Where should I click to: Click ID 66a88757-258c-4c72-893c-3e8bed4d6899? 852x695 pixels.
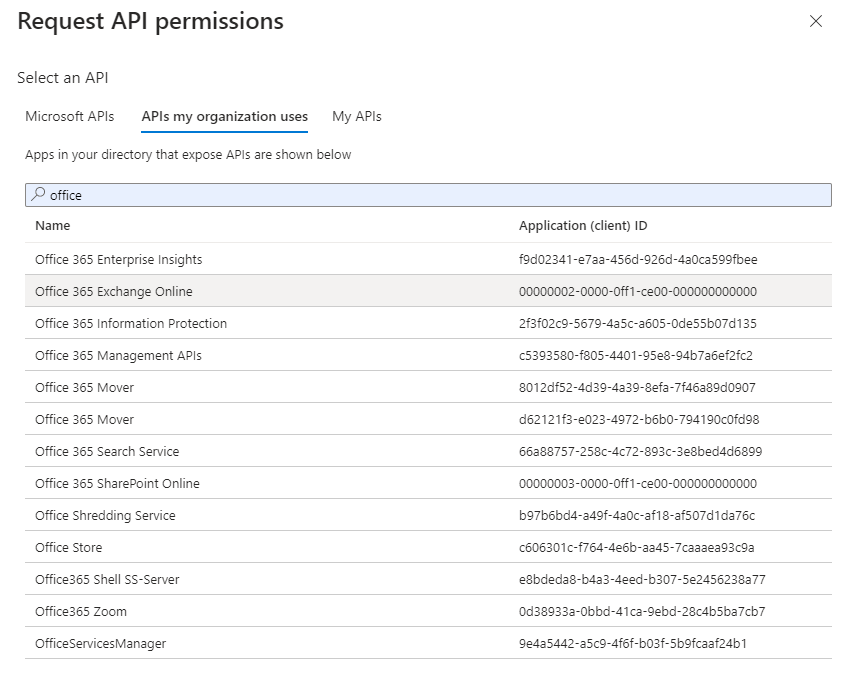[x=641, y=451]
